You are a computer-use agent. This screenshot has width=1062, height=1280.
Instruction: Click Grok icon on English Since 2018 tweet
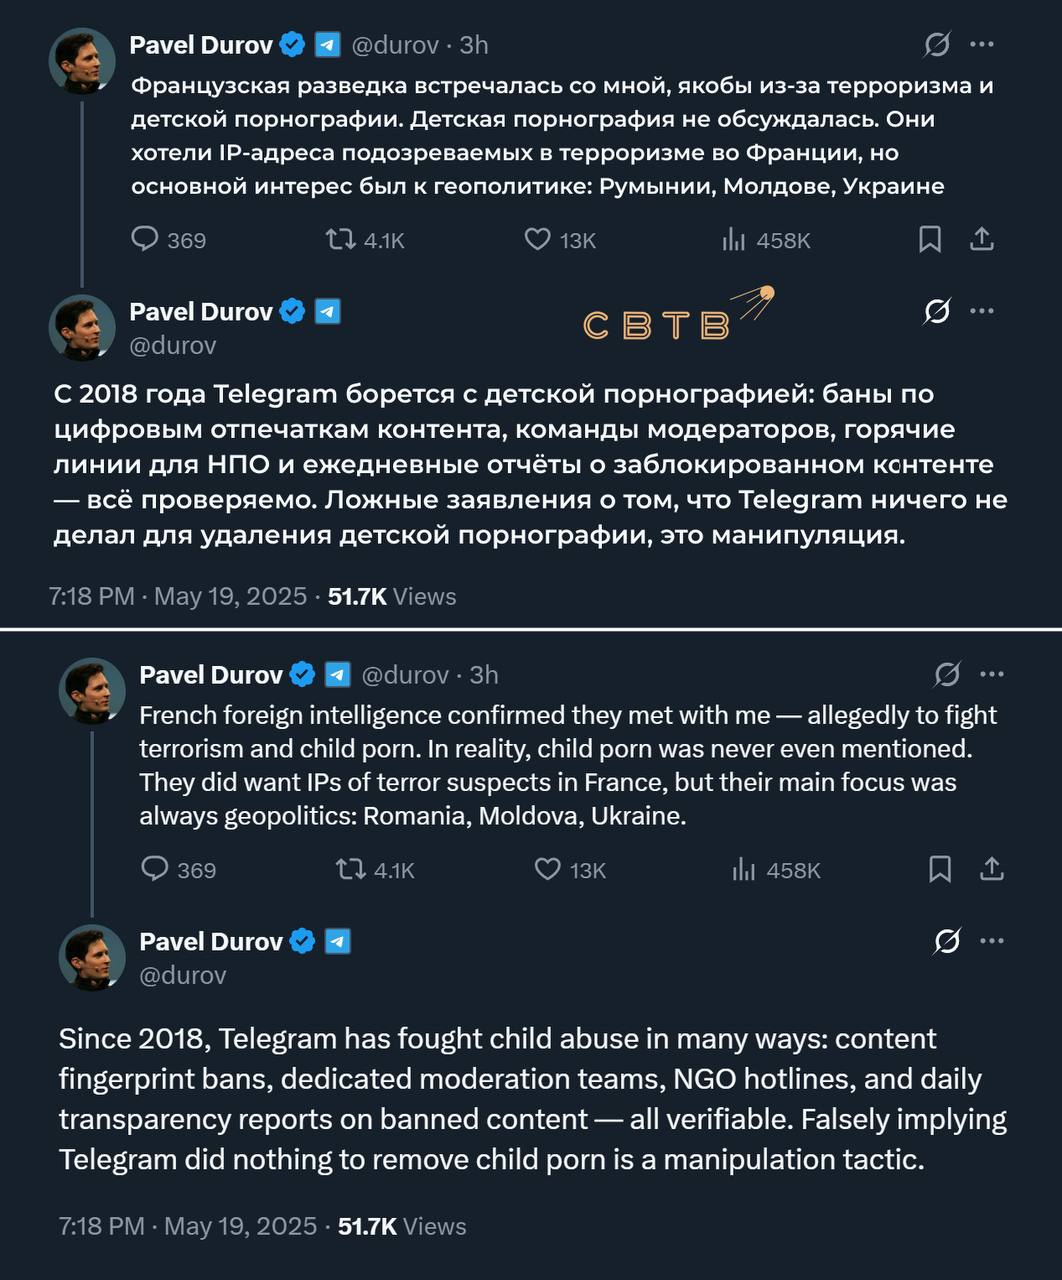coord(947,941)
